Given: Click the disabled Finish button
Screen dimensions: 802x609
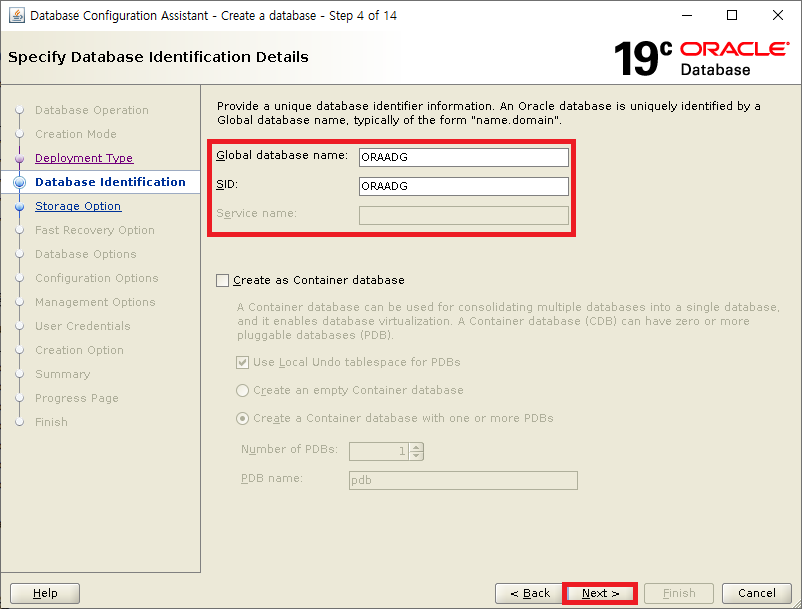Looking at the screenshot, I should [x=679, y=593].
